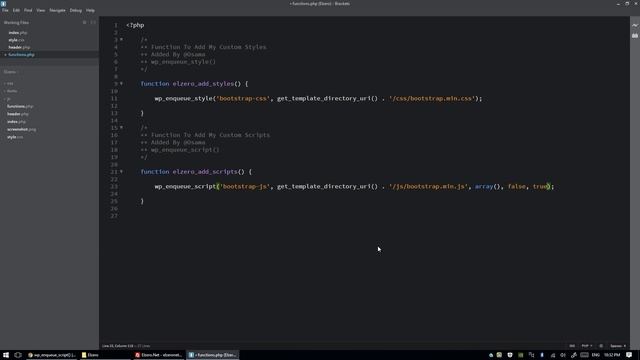Switch to the wp_enqueue_script browser taskbar window
640x360 pixels.
tap(52, 355)
